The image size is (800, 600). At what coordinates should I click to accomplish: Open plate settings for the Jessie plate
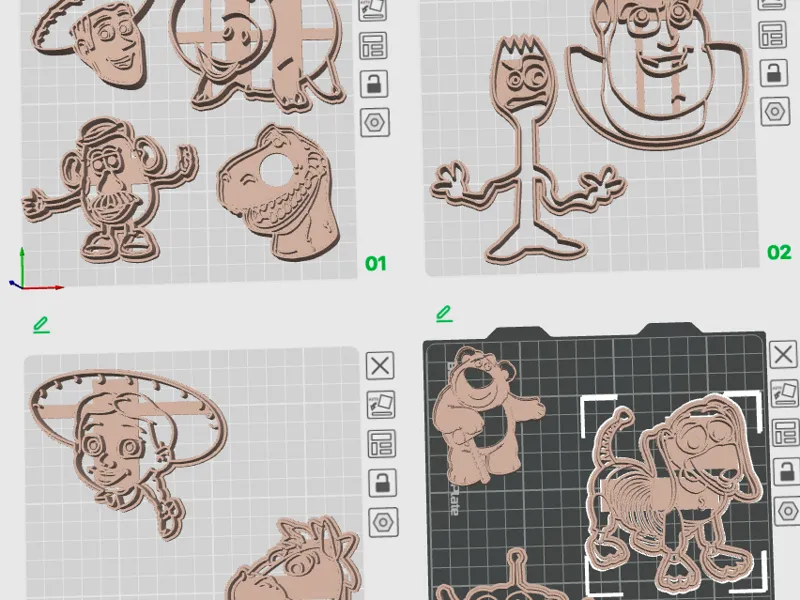[384, 522]
